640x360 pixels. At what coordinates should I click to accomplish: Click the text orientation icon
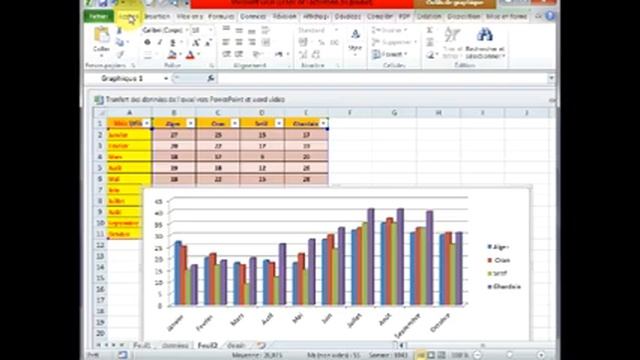tap(257, 54)
